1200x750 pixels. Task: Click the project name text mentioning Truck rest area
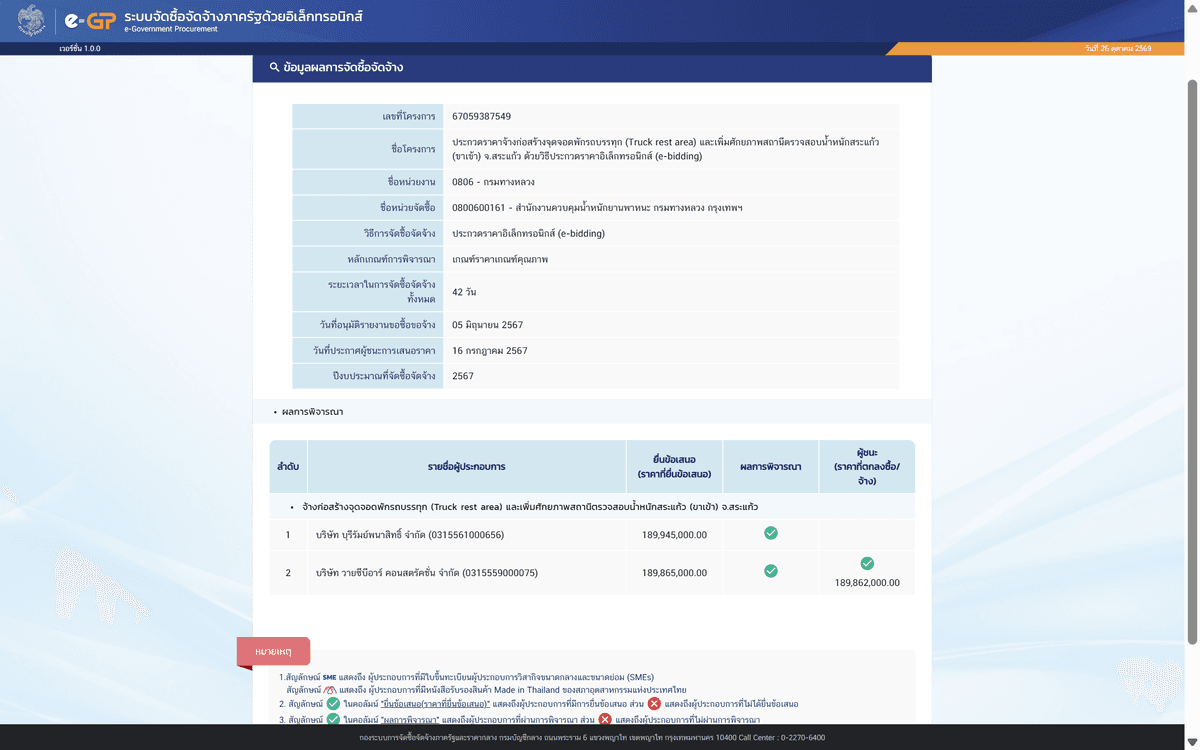[x=666, y=149]
